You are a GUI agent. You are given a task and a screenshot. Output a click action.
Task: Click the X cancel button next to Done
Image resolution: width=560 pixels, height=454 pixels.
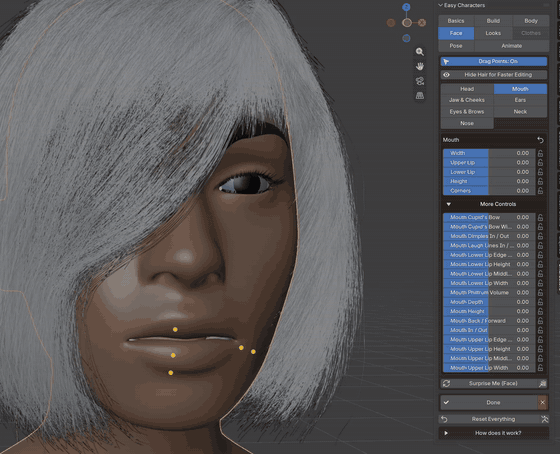pyautogui.click(x=542, y=403)
